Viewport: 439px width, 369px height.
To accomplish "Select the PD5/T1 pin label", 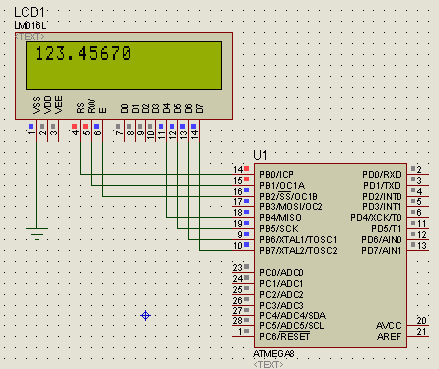I will click(x=387, y=229).
